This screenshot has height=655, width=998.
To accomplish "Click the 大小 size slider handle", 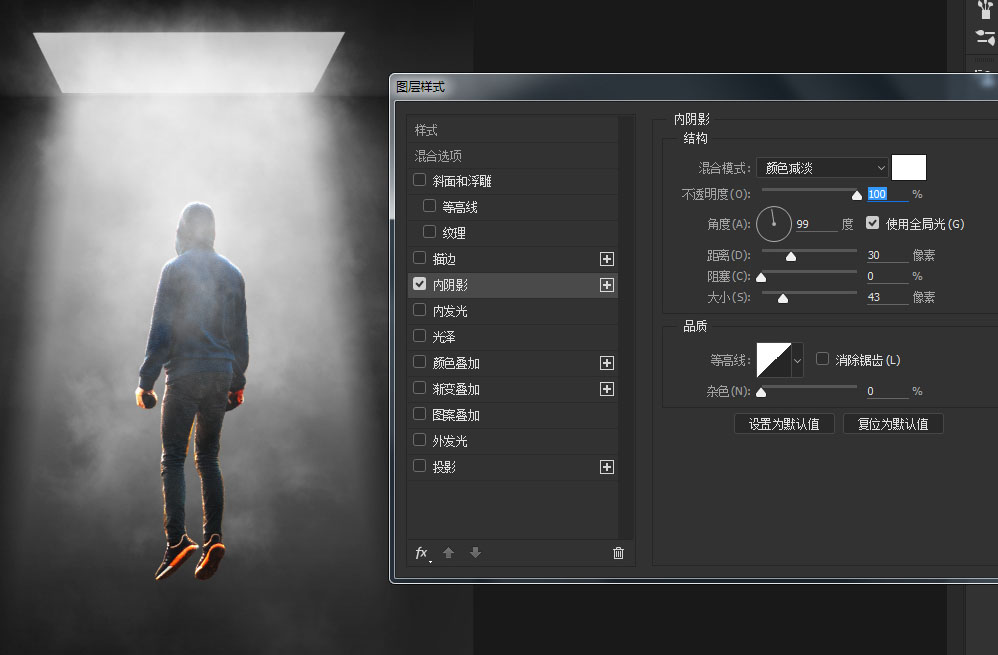I will [x=783, y=299].
